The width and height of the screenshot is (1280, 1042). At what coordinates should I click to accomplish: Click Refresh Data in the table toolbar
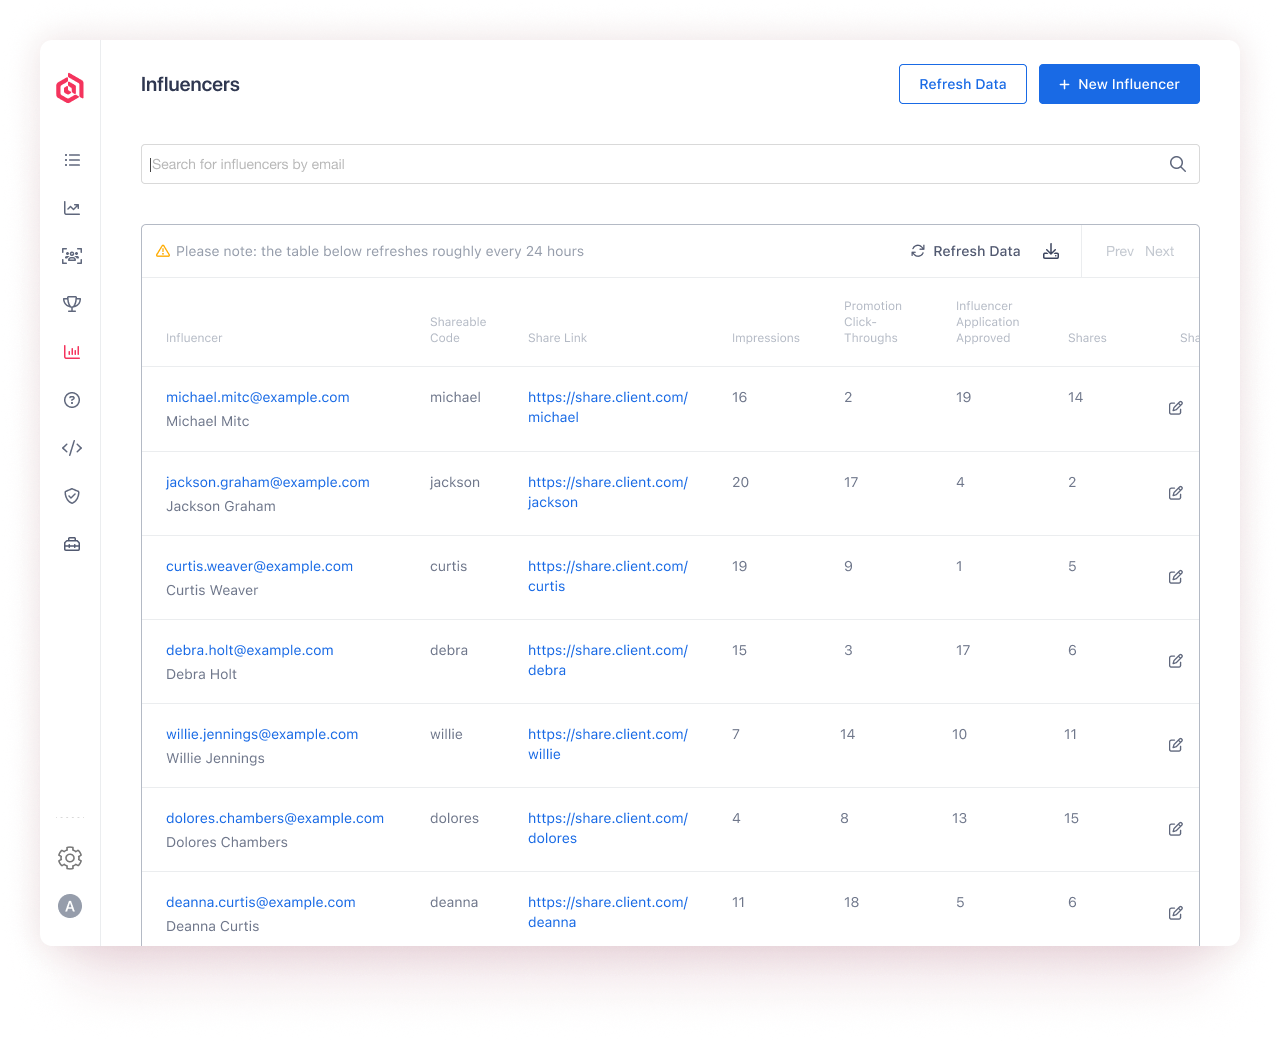click(x=966, y=251)
